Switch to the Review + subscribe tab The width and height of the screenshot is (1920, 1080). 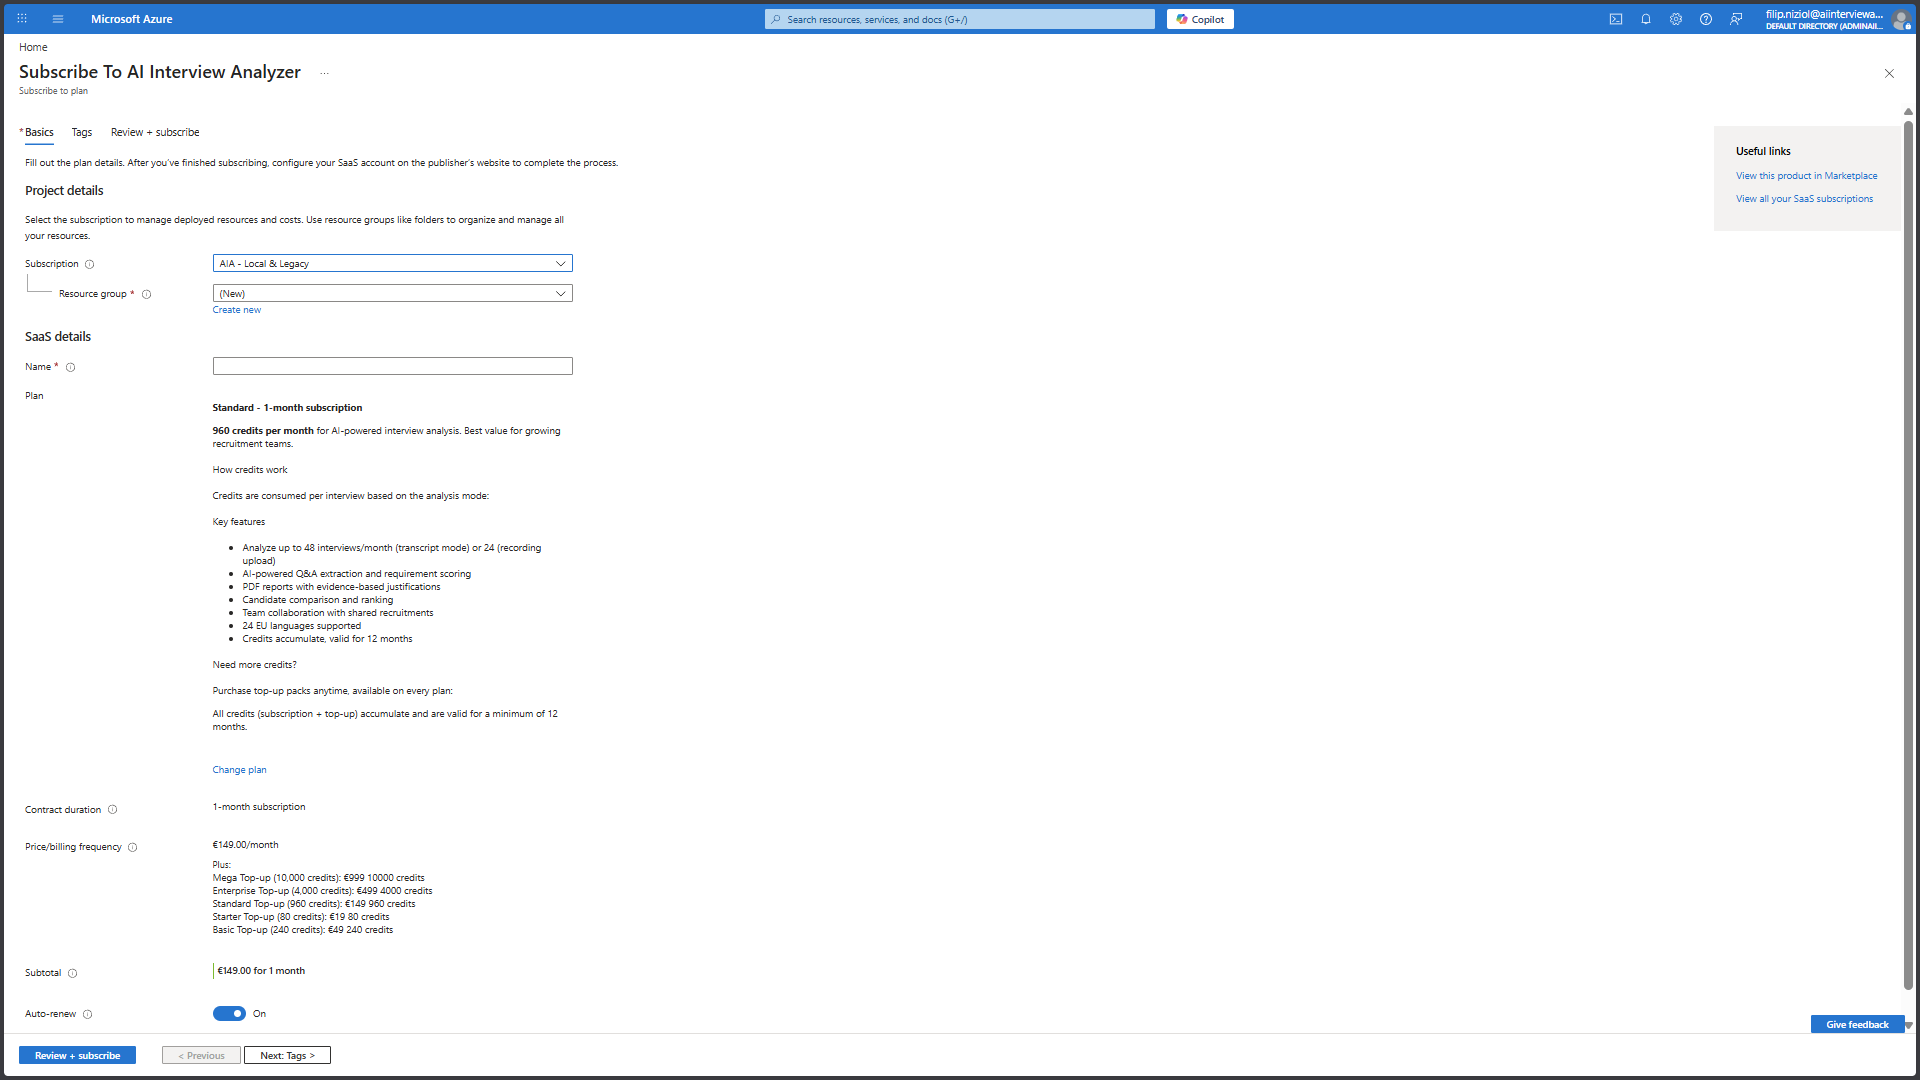[155, 132]
